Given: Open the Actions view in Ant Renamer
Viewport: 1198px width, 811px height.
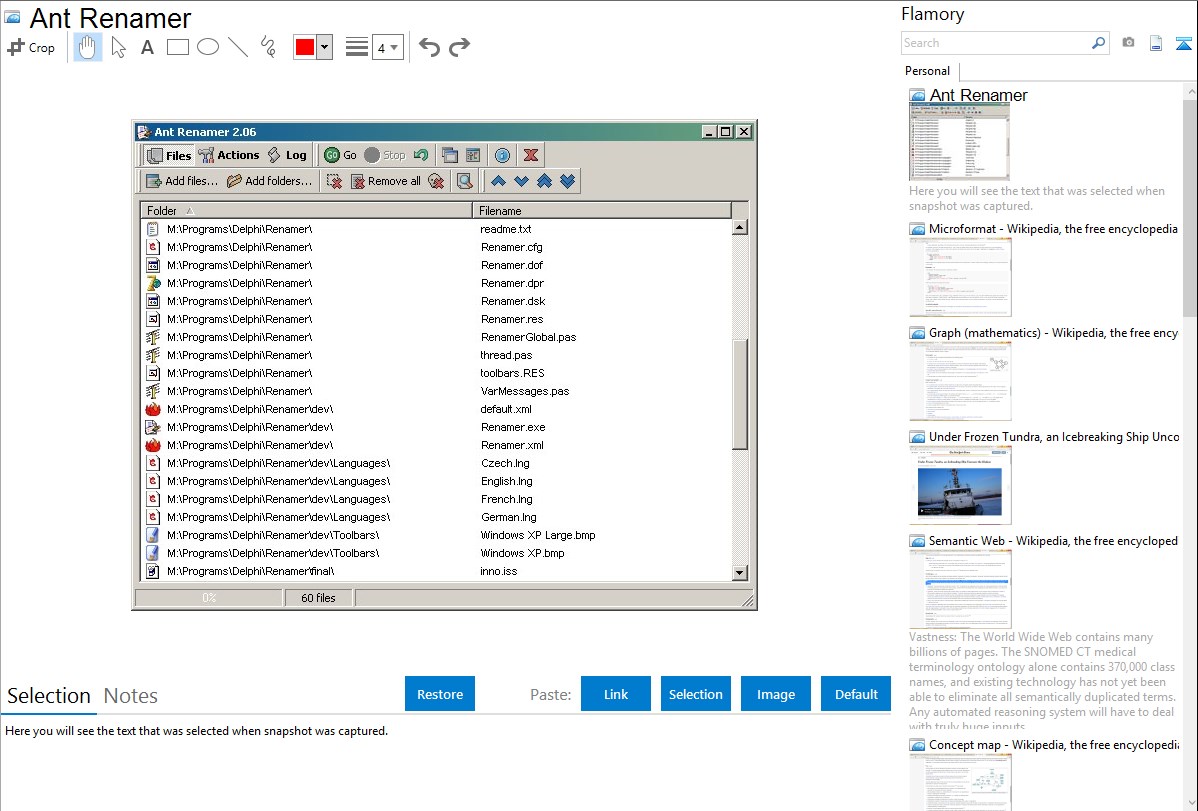Looking at the screenshot, I should point(229,155).
